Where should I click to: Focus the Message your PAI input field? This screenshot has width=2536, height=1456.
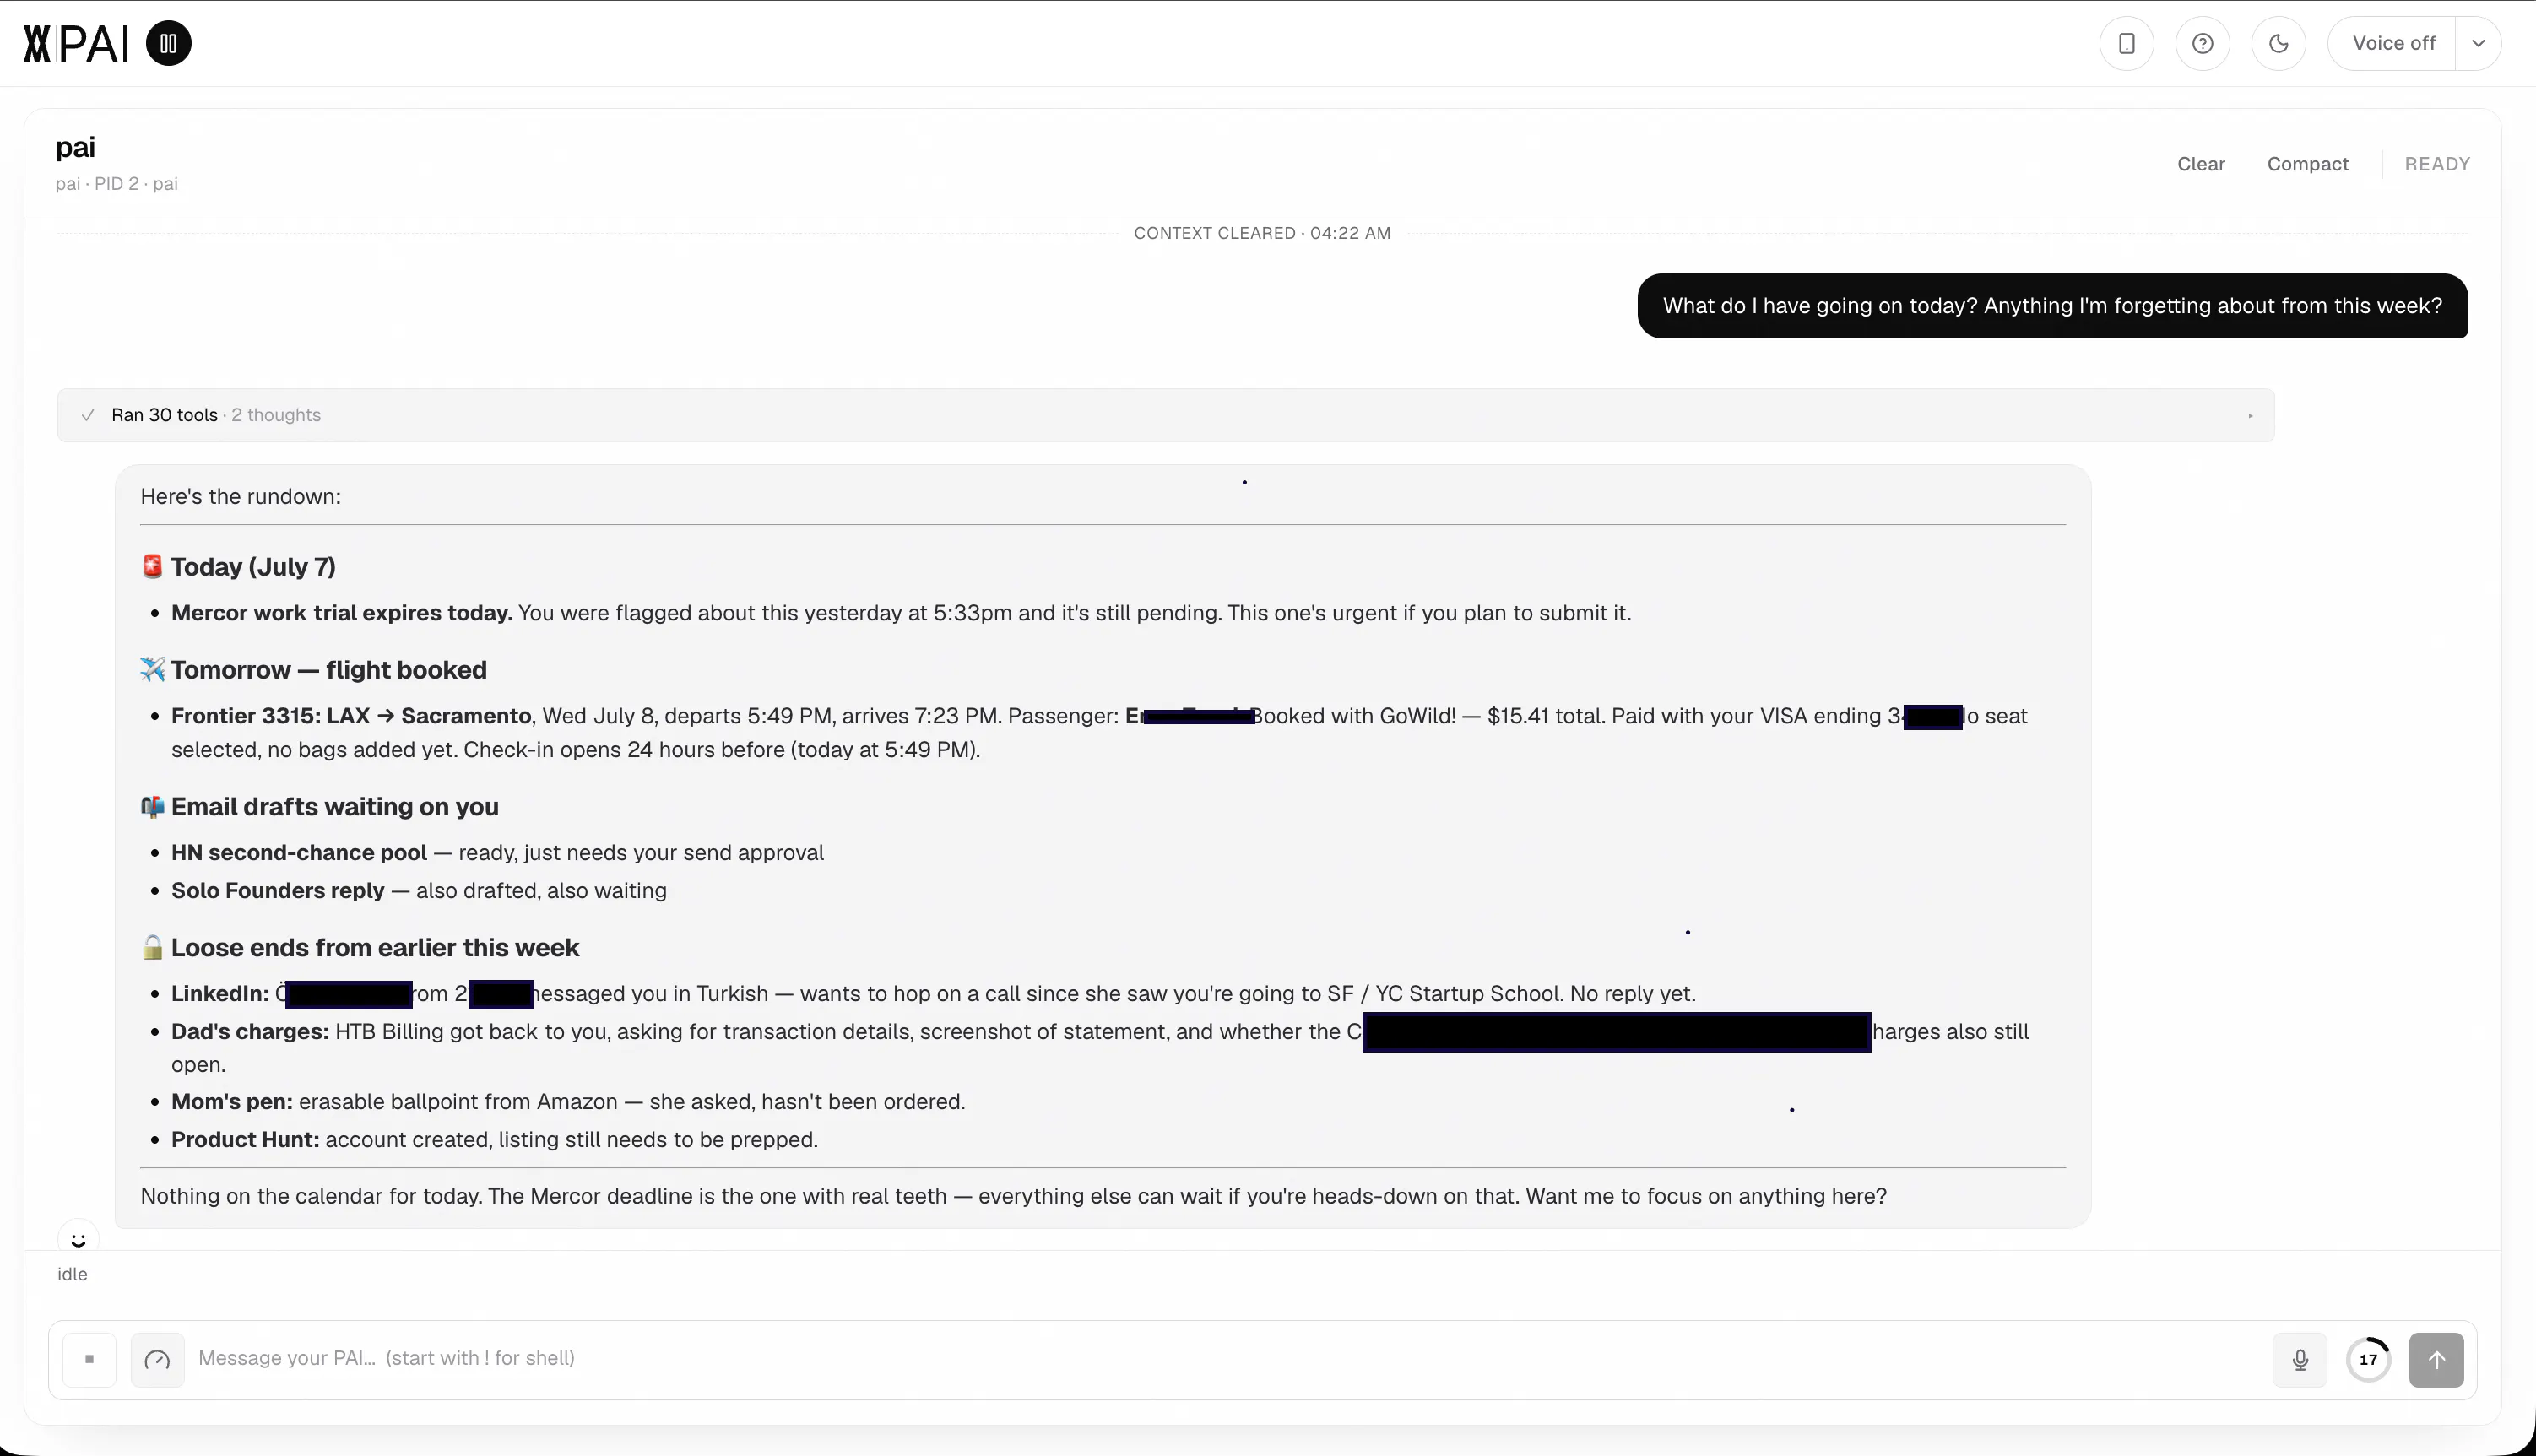pos(1225,1359)
